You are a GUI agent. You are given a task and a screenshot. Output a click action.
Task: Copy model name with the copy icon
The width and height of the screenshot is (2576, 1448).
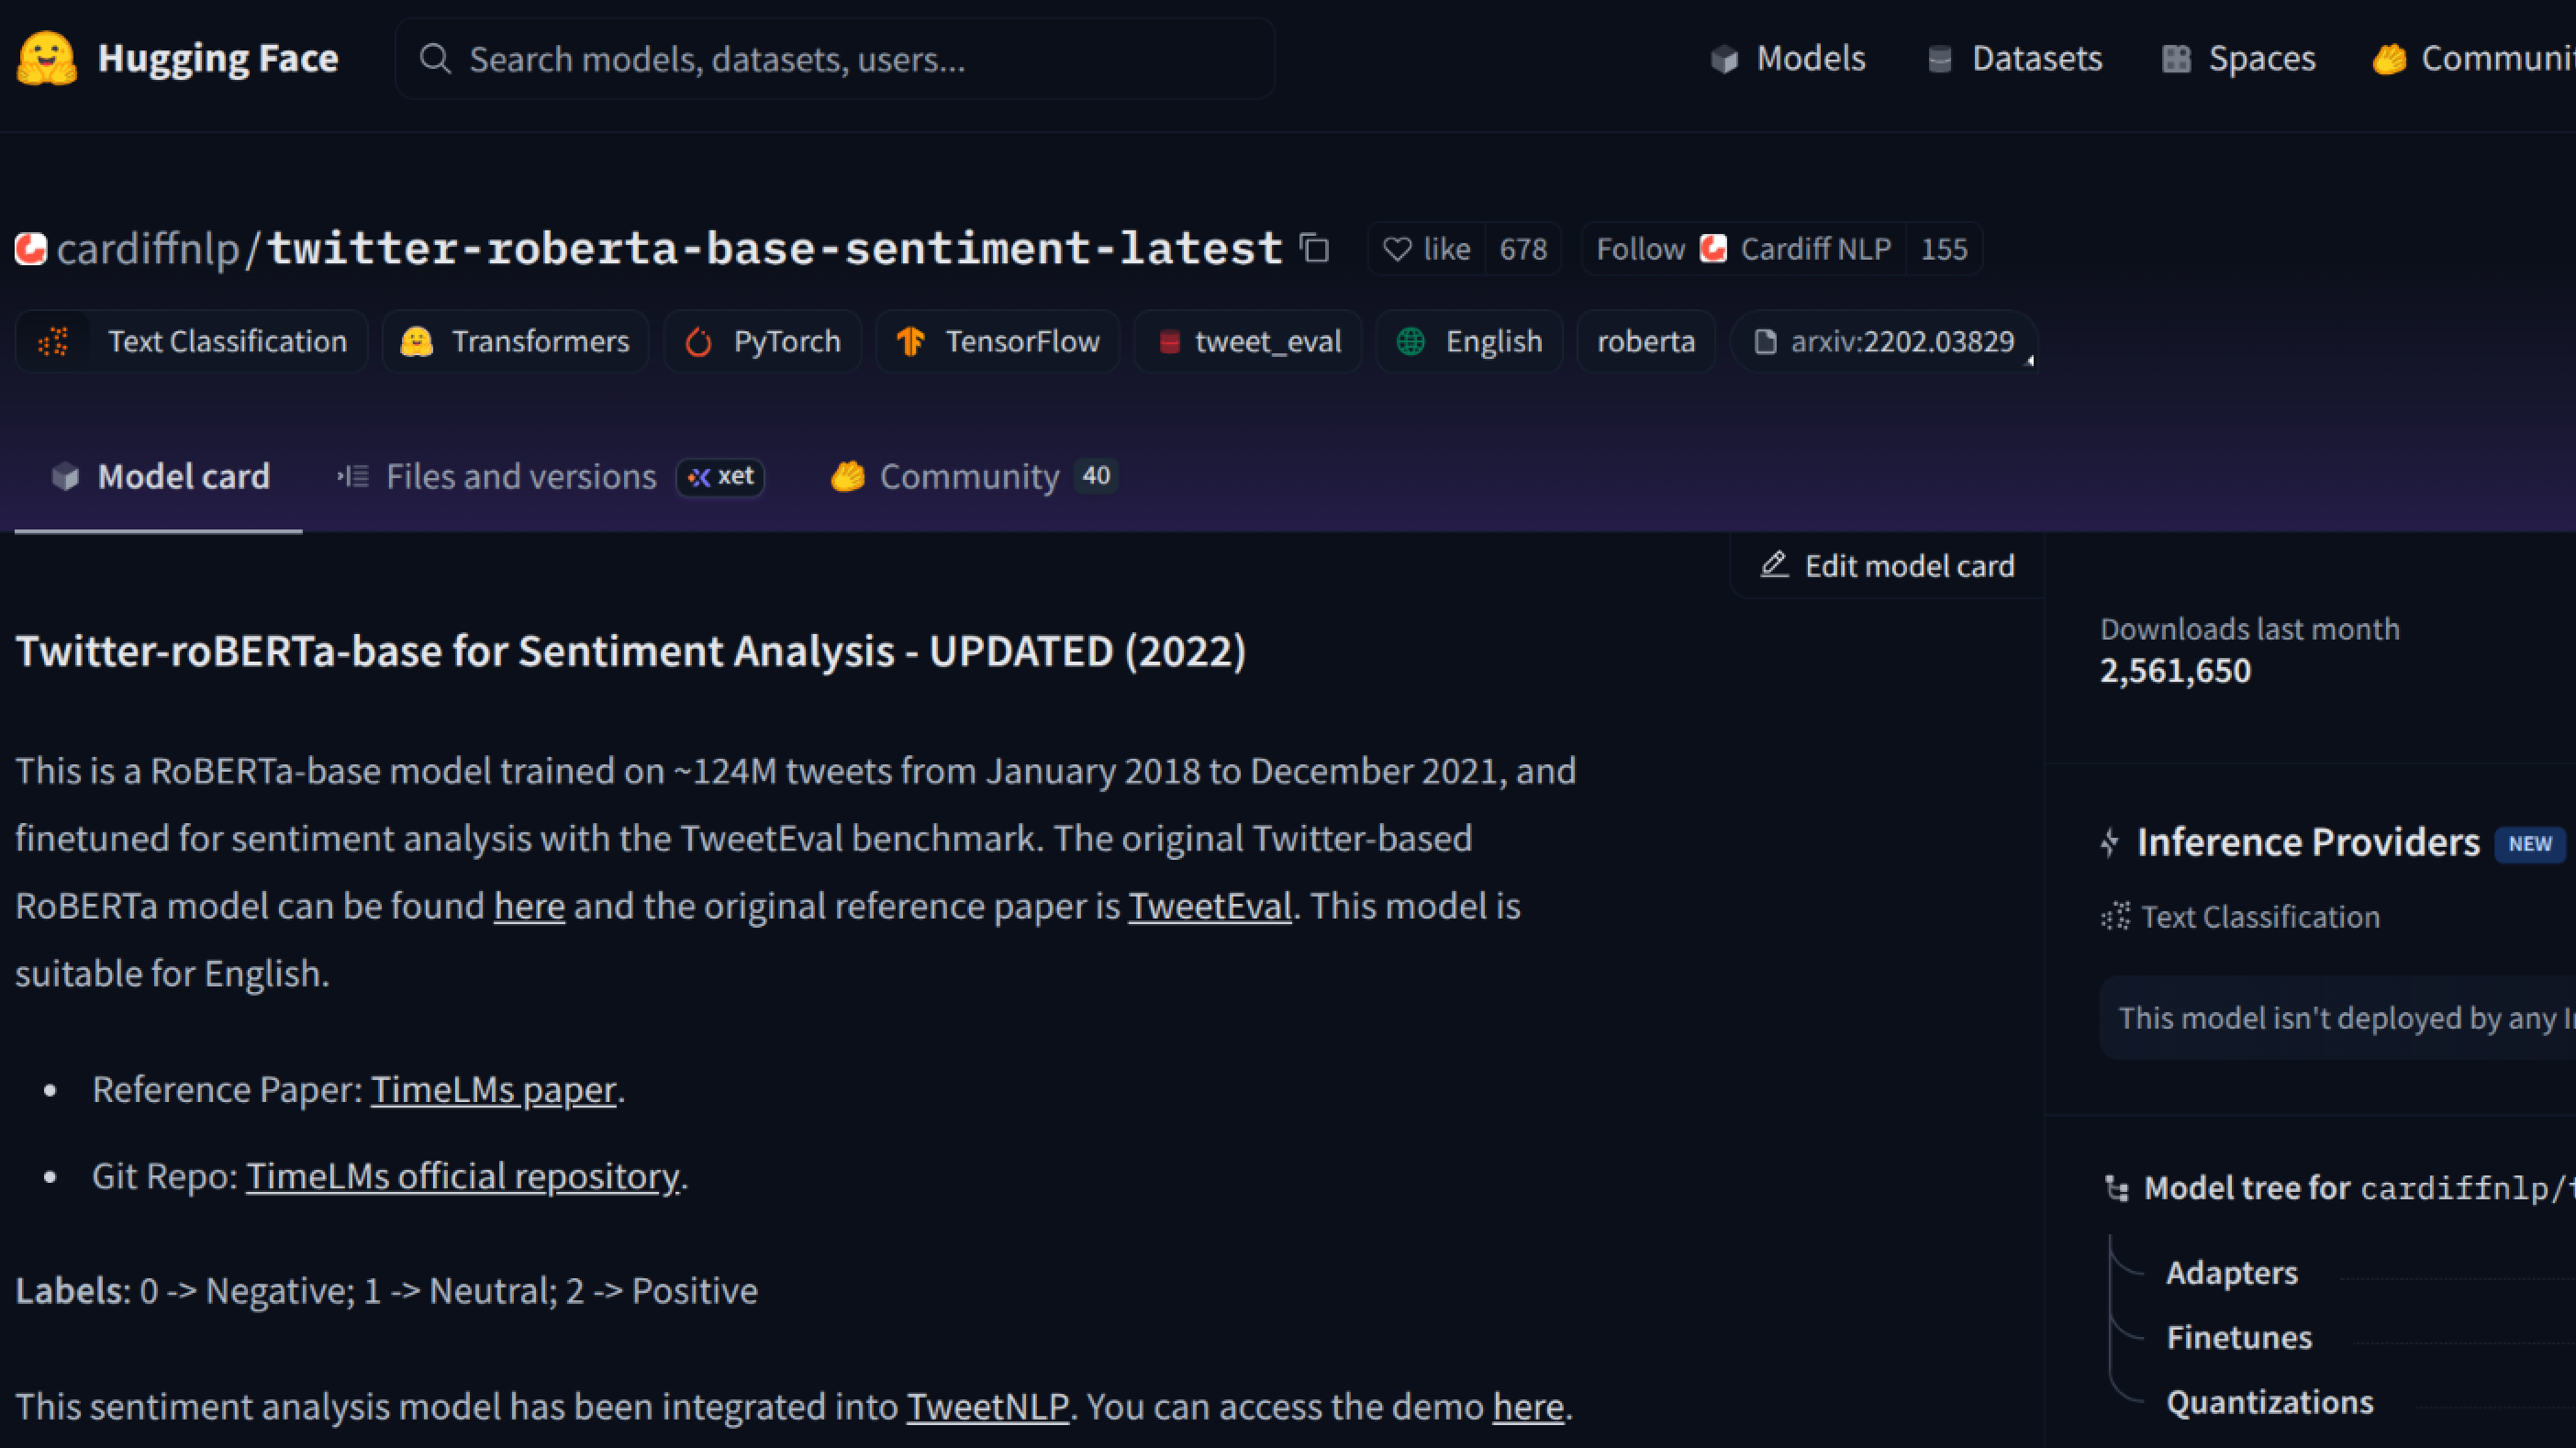pos(1314,248)
